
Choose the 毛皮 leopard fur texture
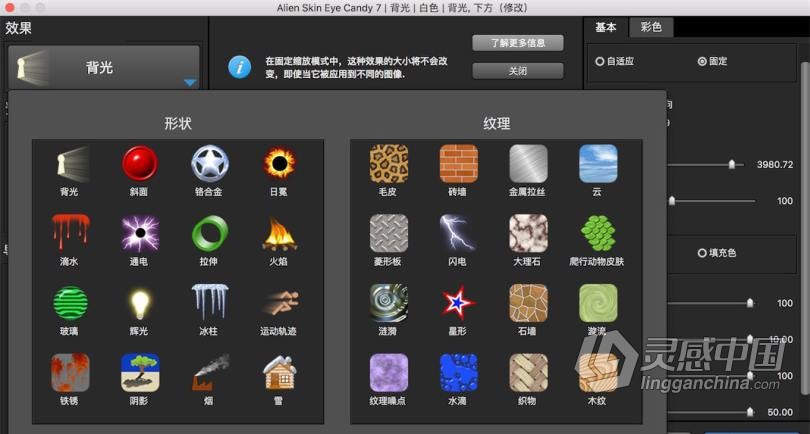click(x=388, y=164)
